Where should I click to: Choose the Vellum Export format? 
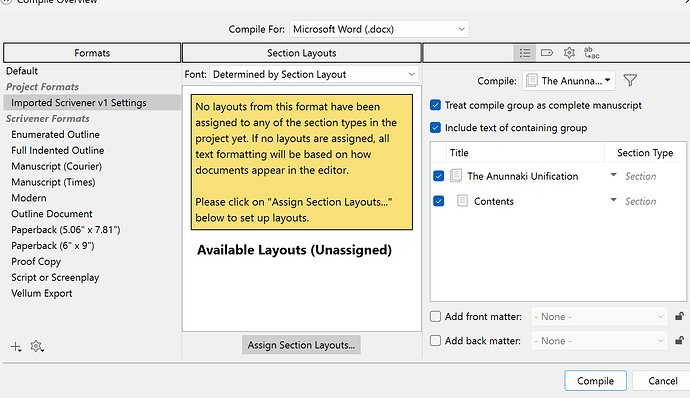(42, 293)
